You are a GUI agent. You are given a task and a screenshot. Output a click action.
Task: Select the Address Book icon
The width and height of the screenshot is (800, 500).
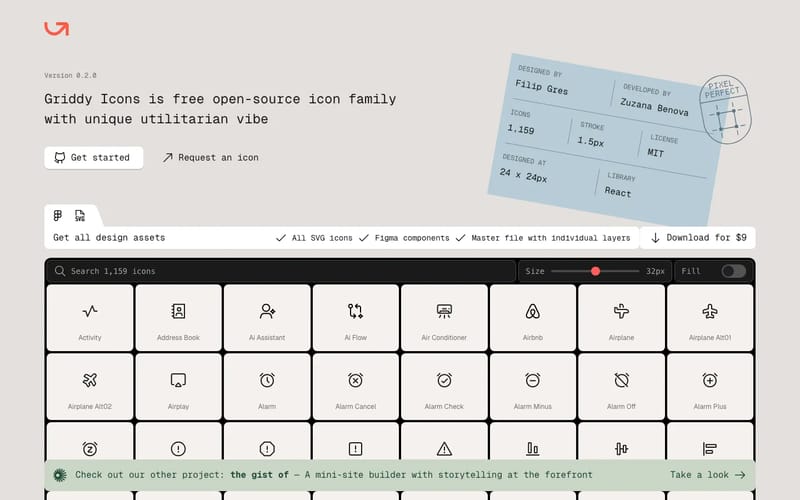178,318
